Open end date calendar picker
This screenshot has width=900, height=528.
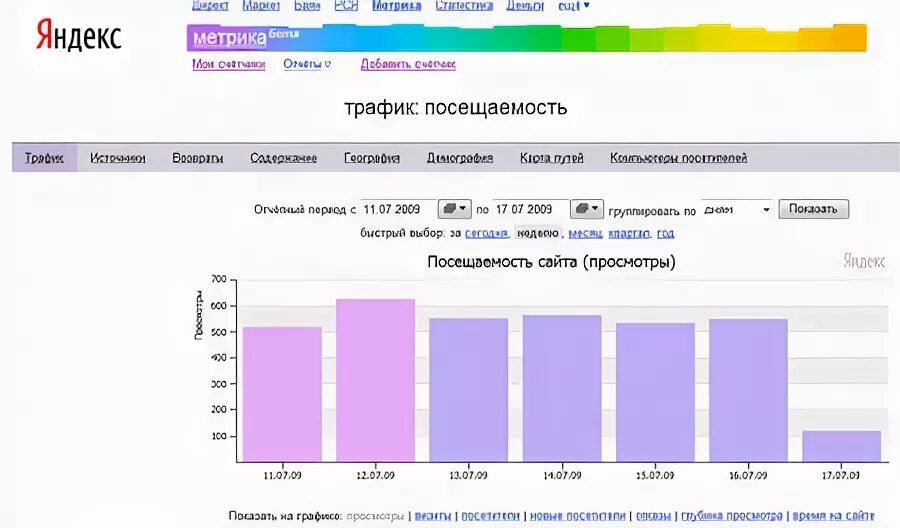pyautogui.click(x=587, y=209)
